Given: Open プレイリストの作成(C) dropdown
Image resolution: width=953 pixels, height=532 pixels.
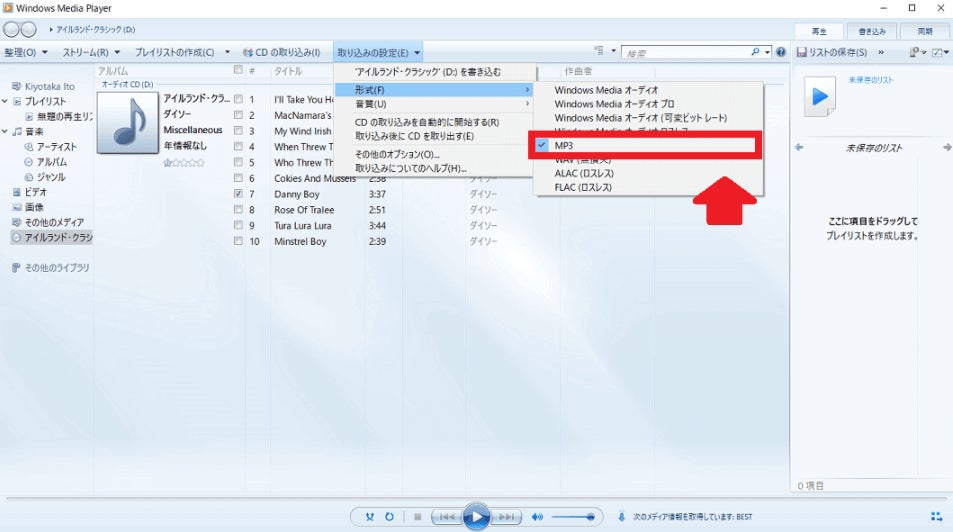Looking at the screenshot, I should [182, 52].
